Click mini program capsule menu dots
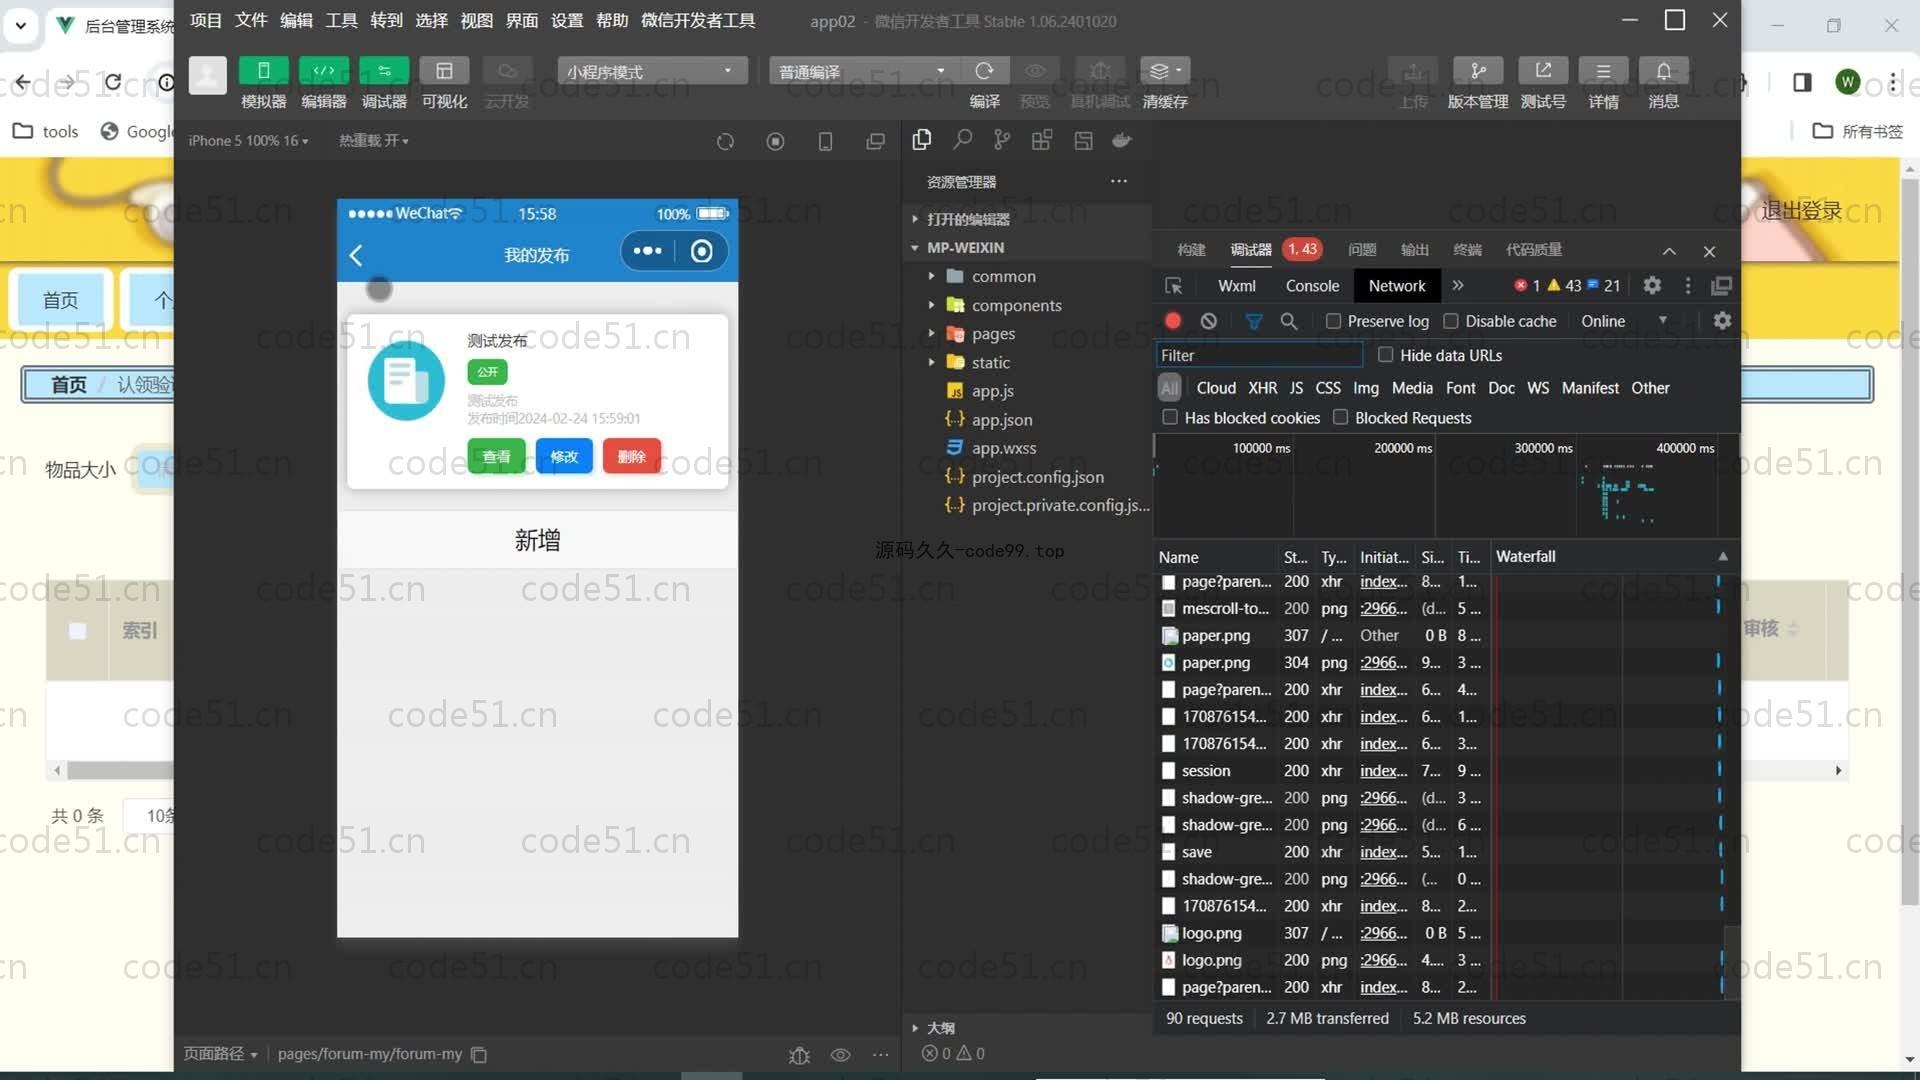This screenshot has width=1920, height=1080. pos(647,251)
